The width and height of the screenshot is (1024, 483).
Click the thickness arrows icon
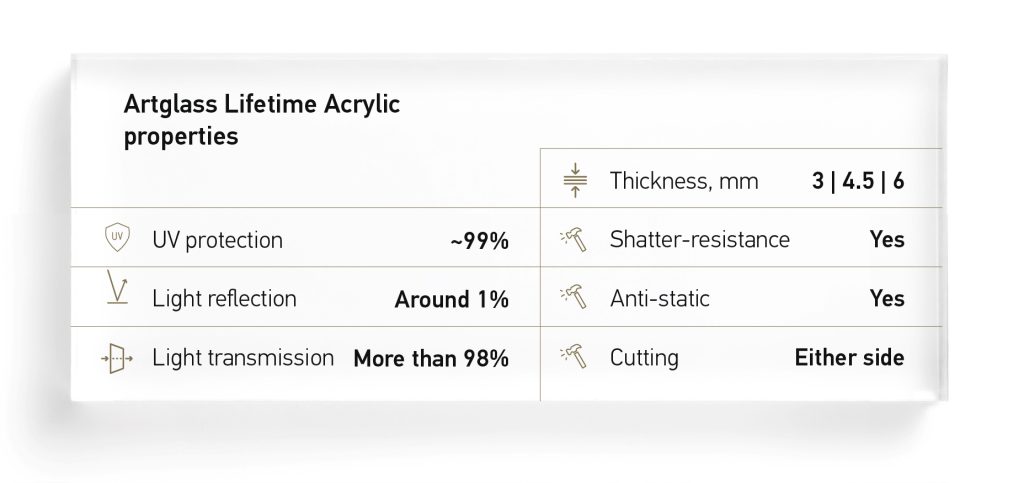click(575, 180)
